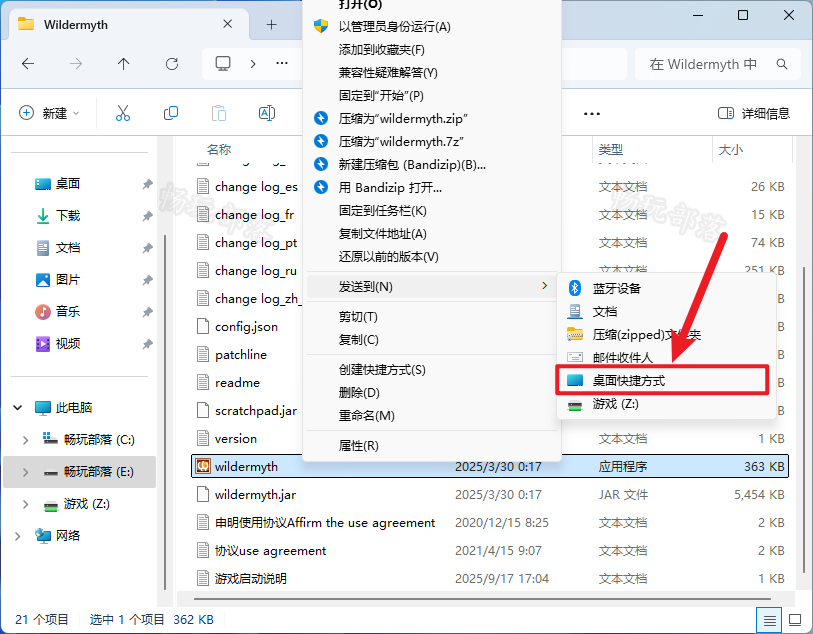Close the Wildermyth tab

click(227, 24)
